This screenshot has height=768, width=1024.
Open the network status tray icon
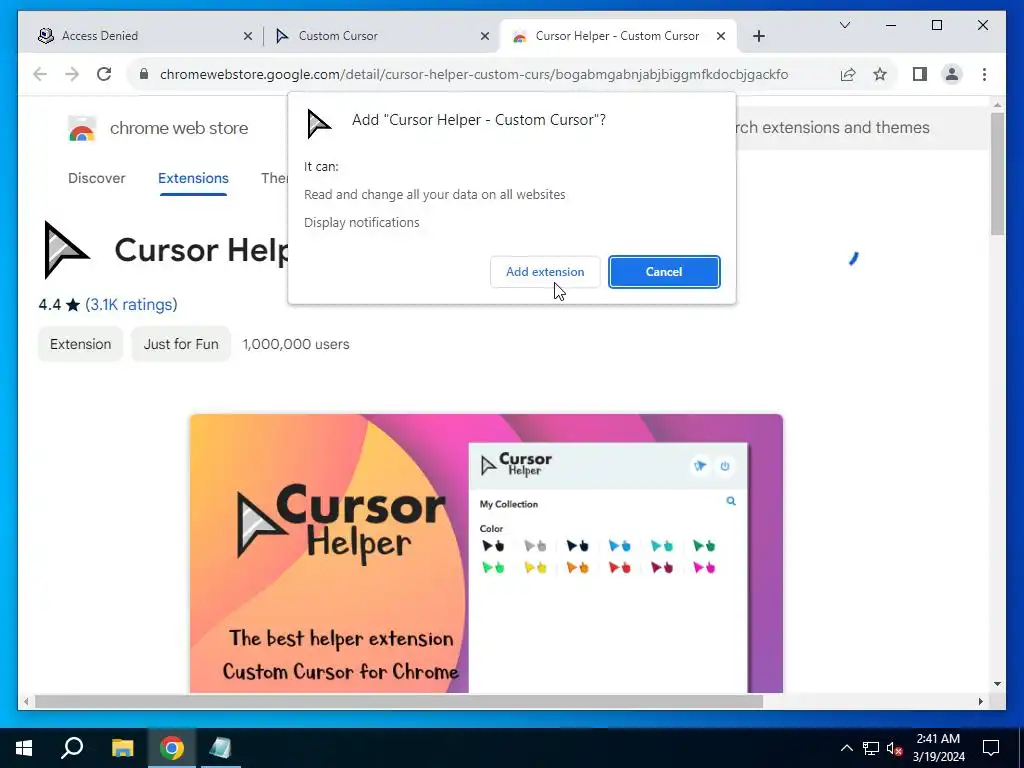871,748
